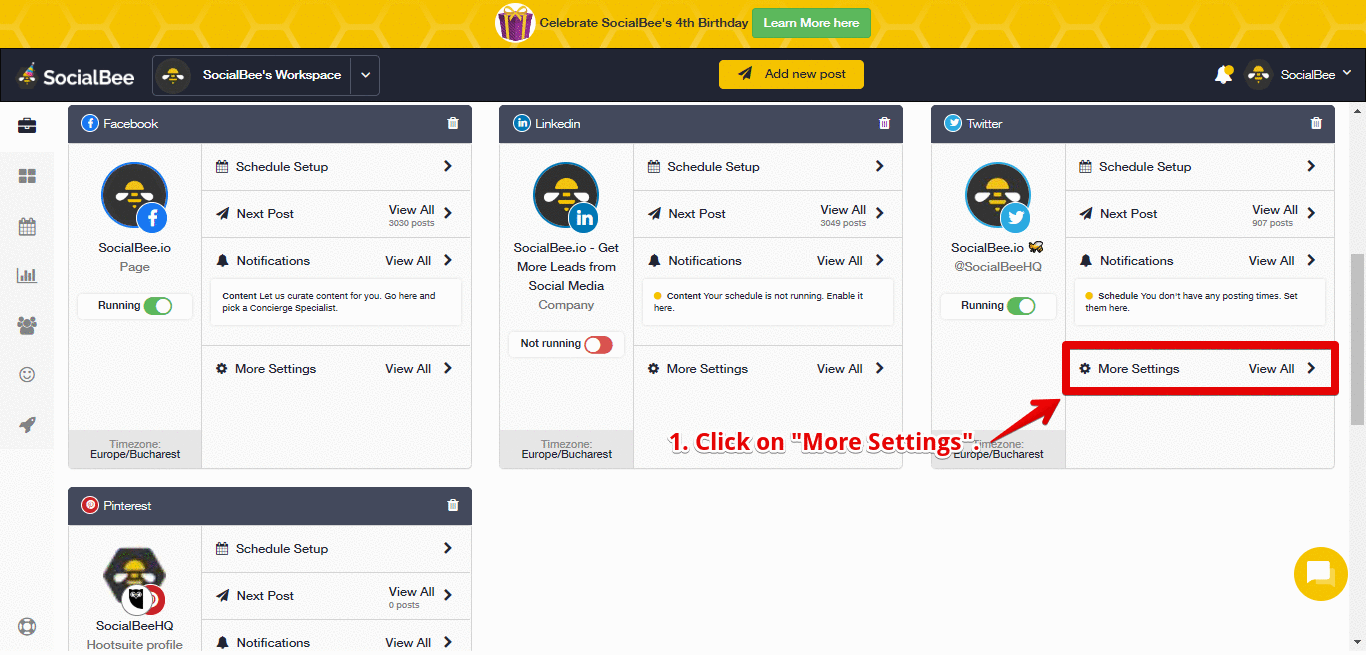Delete the Twitter profile with trash icon
This screenshot has width=1366, height=655.
[x=1316, y=124]
